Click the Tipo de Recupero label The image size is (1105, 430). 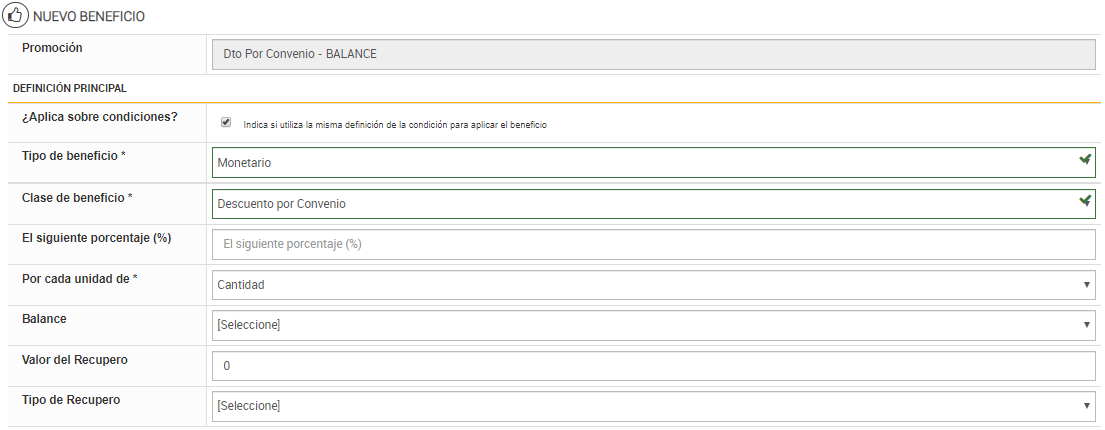71,399
